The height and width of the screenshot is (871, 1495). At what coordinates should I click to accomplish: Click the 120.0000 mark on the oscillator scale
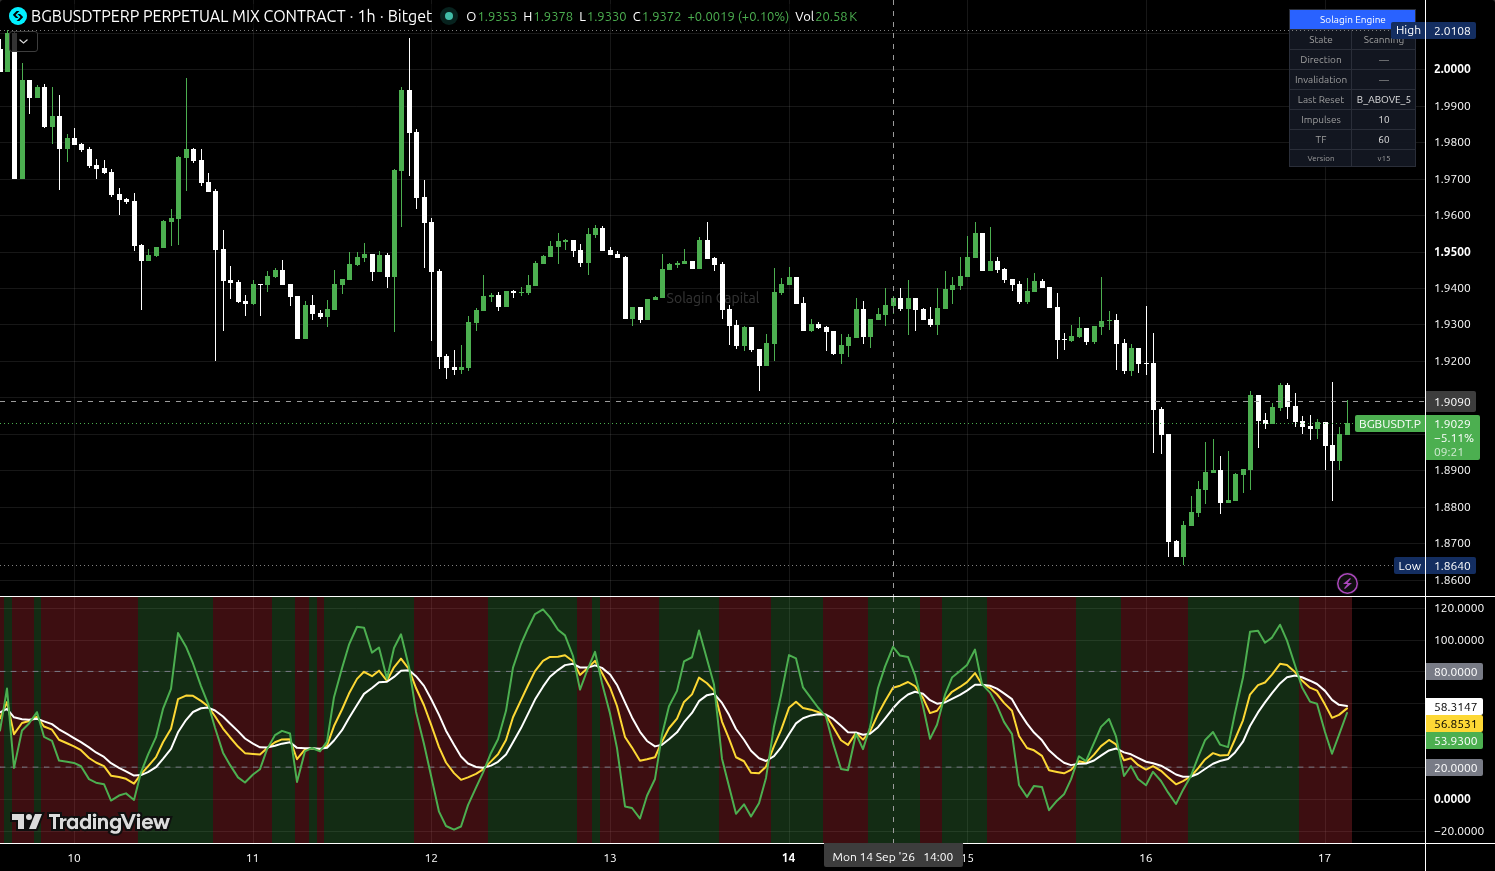1459,608
